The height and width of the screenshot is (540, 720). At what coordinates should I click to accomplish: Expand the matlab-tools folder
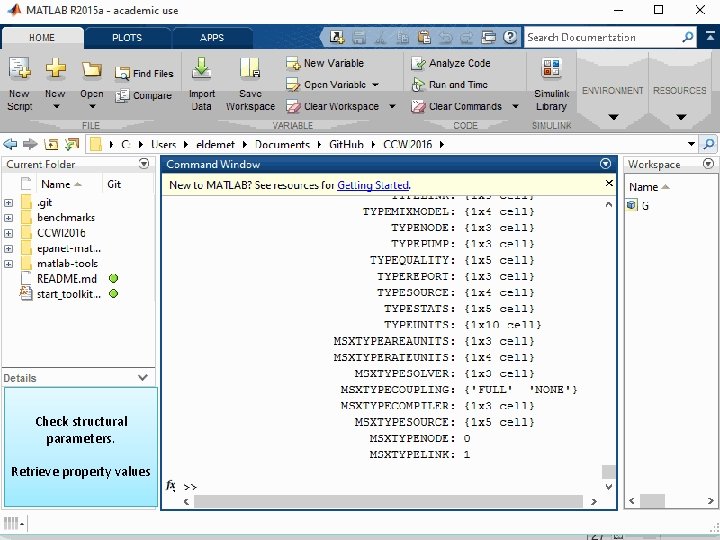click(8, 264)
